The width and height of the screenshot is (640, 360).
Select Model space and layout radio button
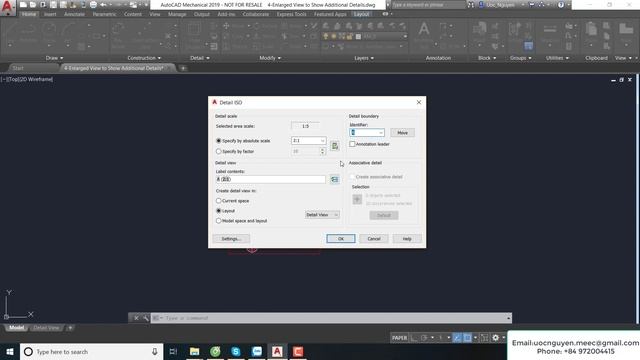coord(218,221)
